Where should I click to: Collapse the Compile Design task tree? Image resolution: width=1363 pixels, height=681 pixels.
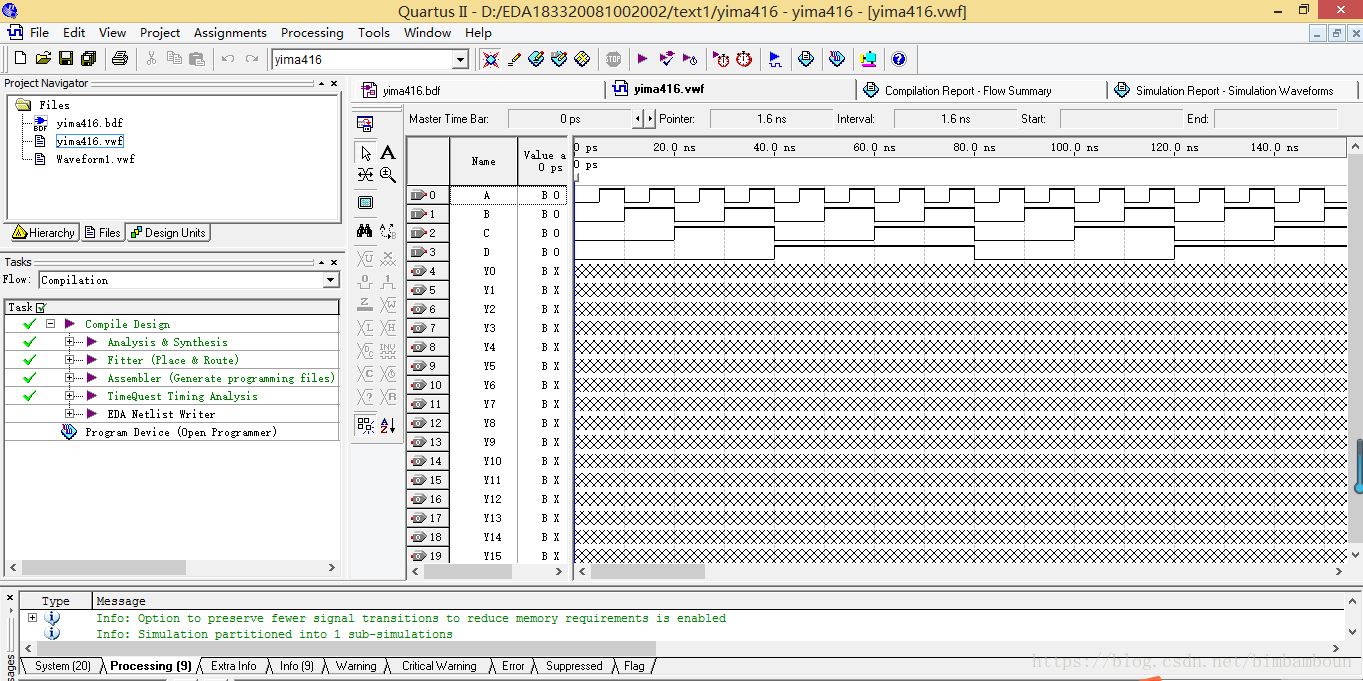pyautogui.click(x=50, y=324)
